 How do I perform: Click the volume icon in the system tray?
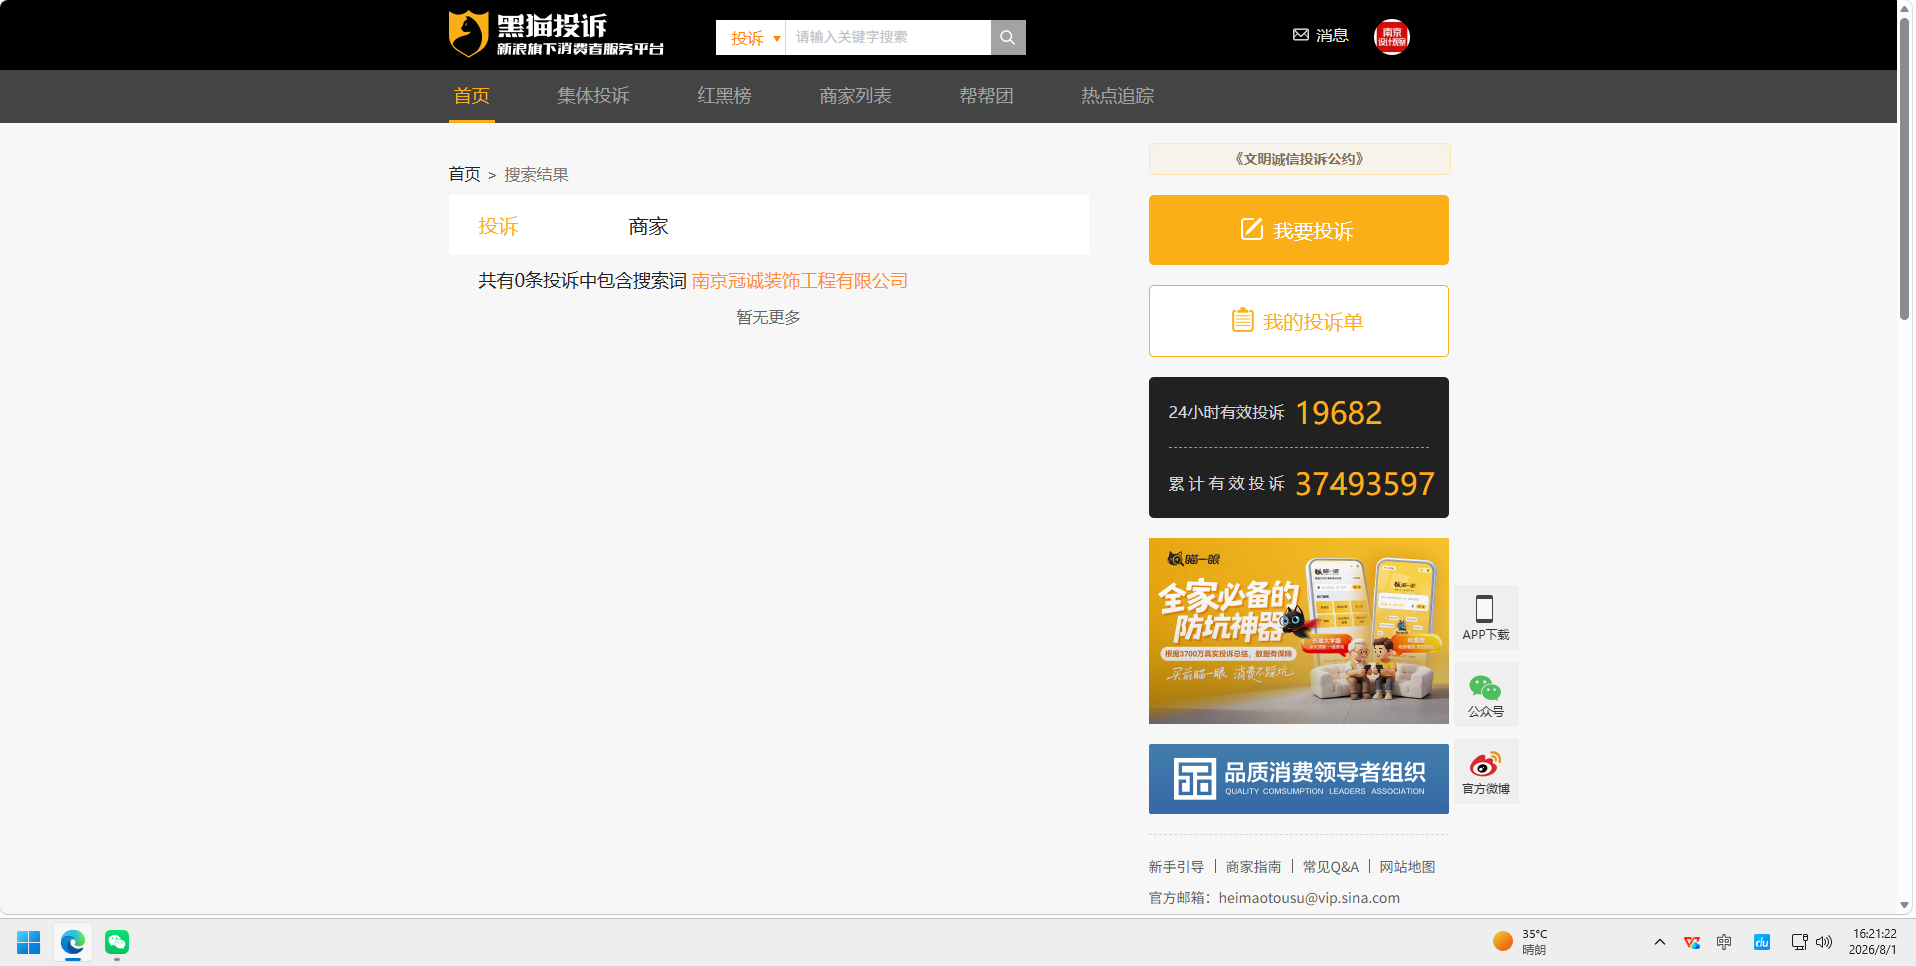[x=1824, y=942]
